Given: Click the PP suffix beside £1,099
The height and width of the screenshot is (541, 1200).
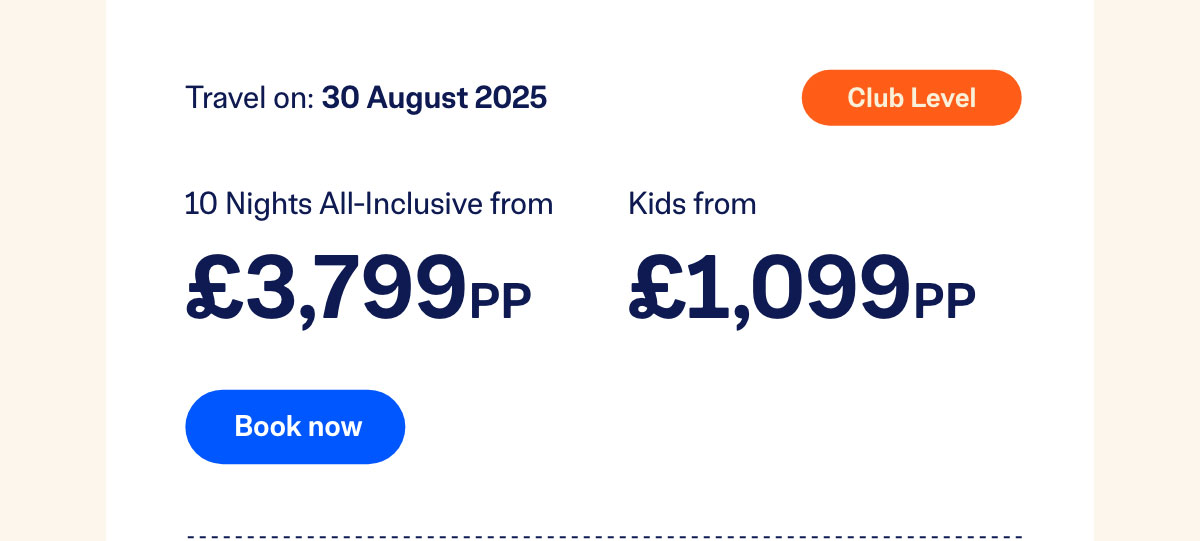Looking at the screenshot, I should click(x=944, y=301).
